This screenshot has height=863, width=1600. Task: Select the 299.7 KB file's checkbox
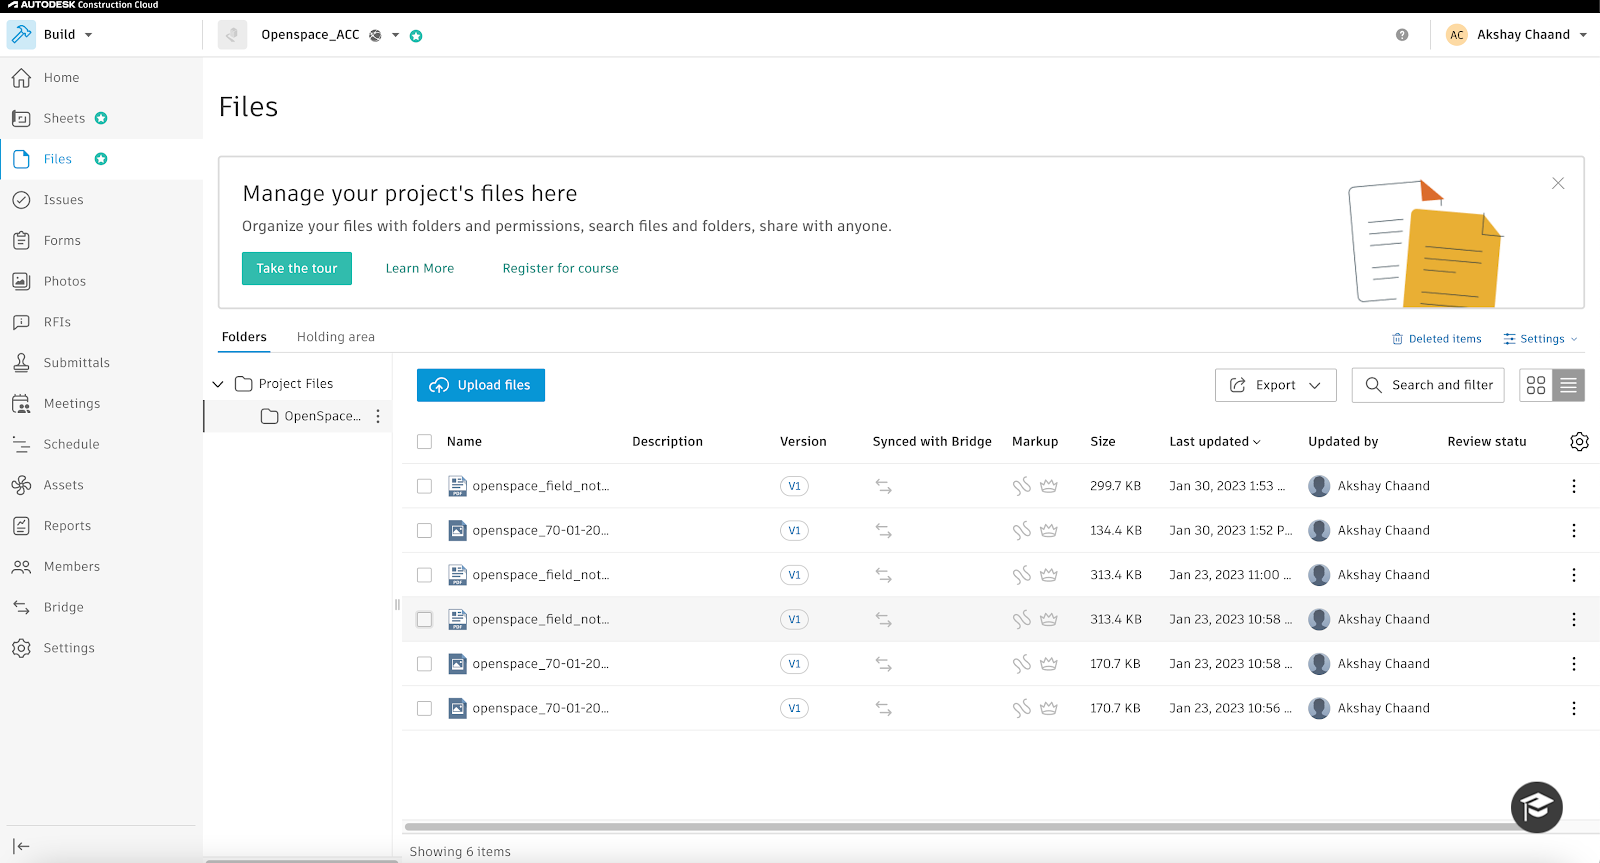coord(425,486)
